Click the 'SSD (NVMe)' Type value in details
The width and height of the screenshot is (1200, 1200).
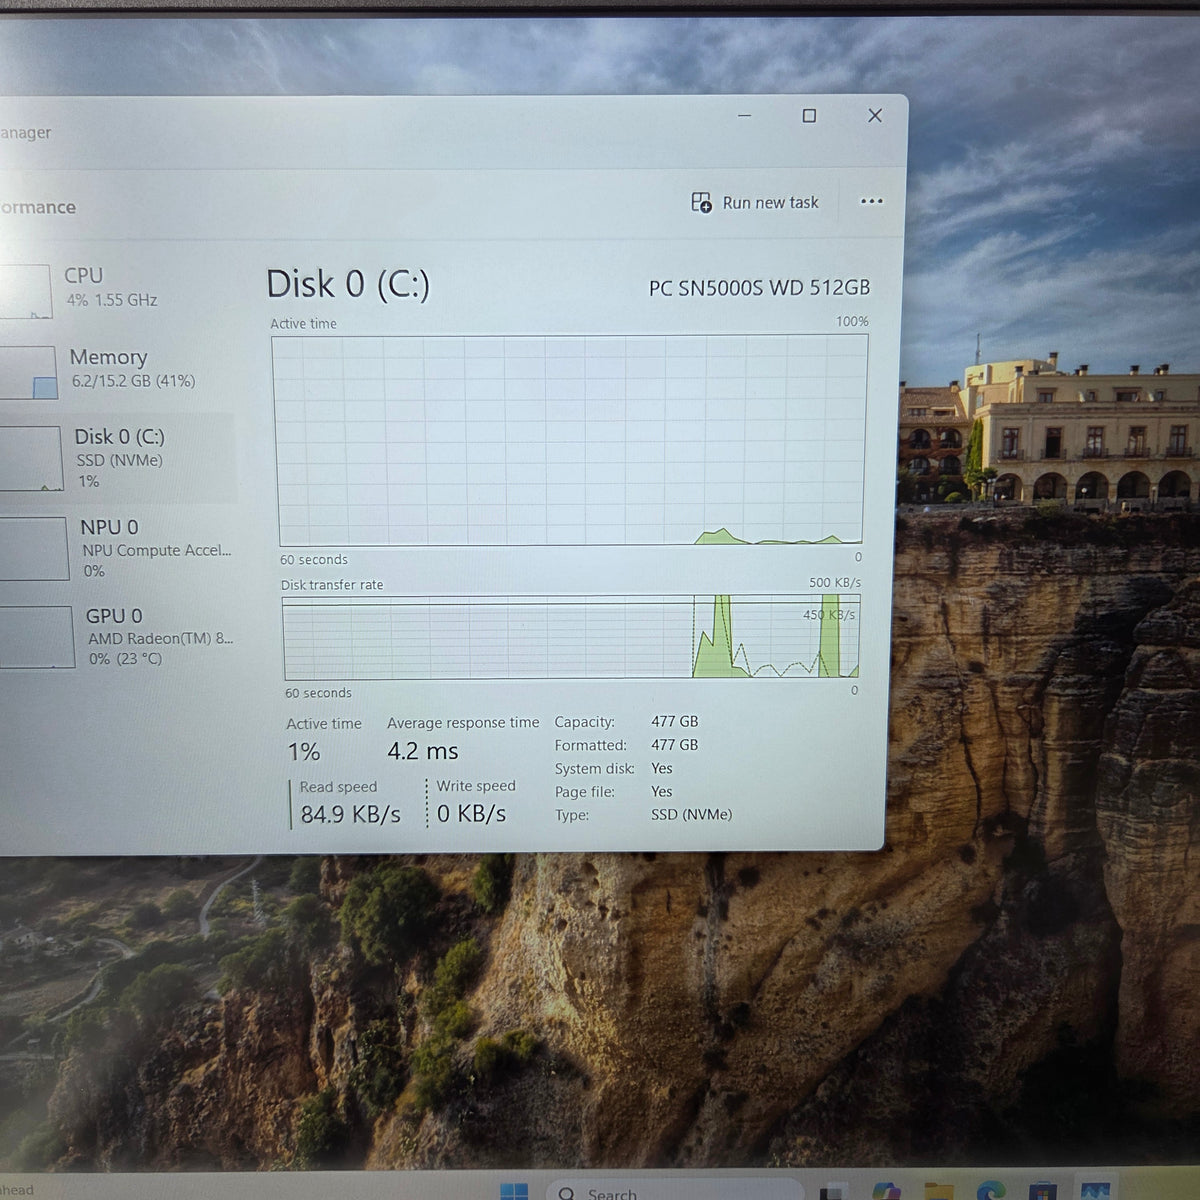[x=691, y=815]
